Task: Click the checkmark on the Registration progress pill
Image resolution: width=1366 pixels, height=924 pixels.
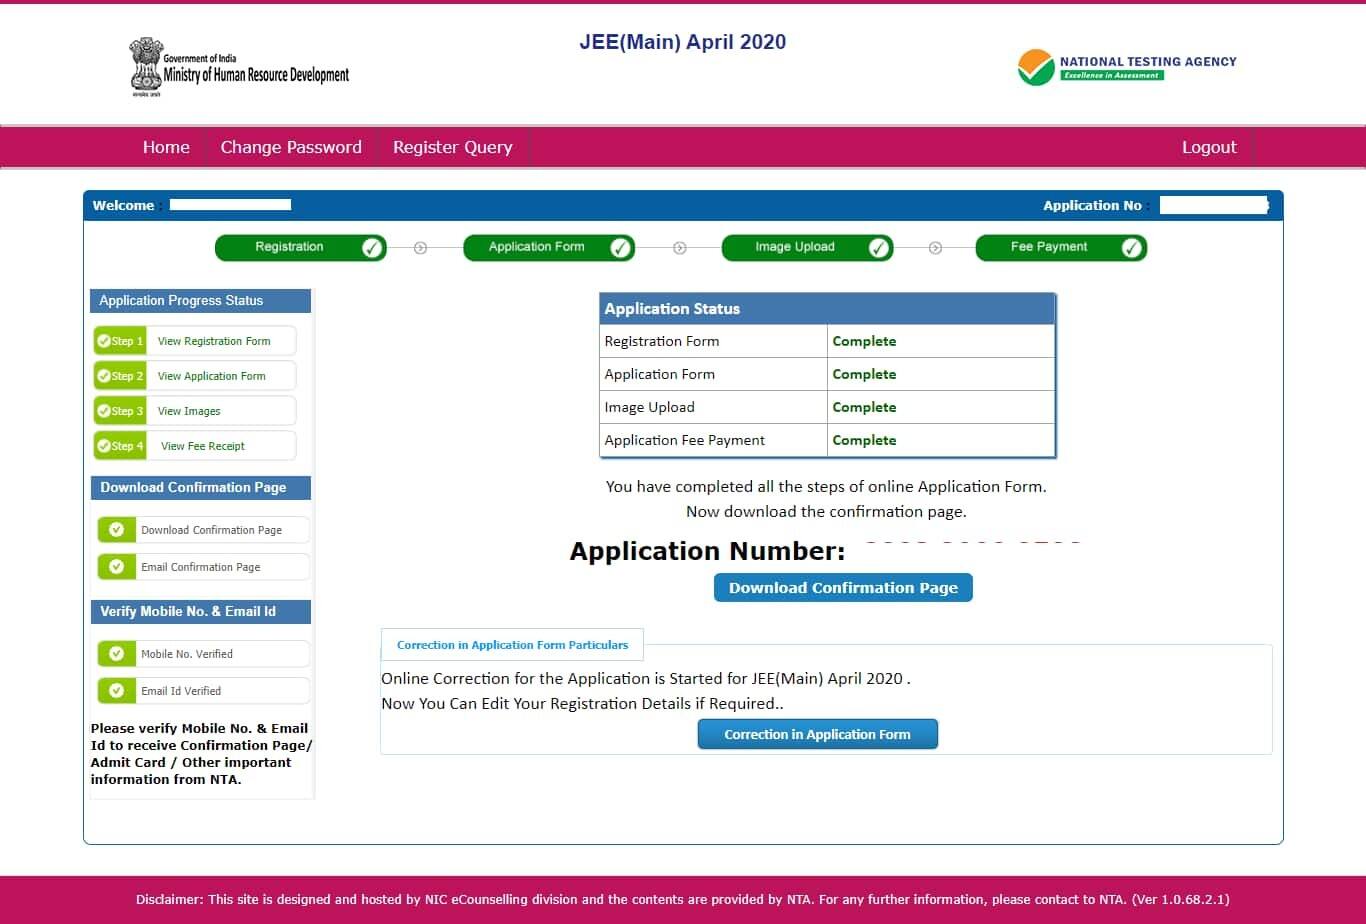Action: click(372, 248)
